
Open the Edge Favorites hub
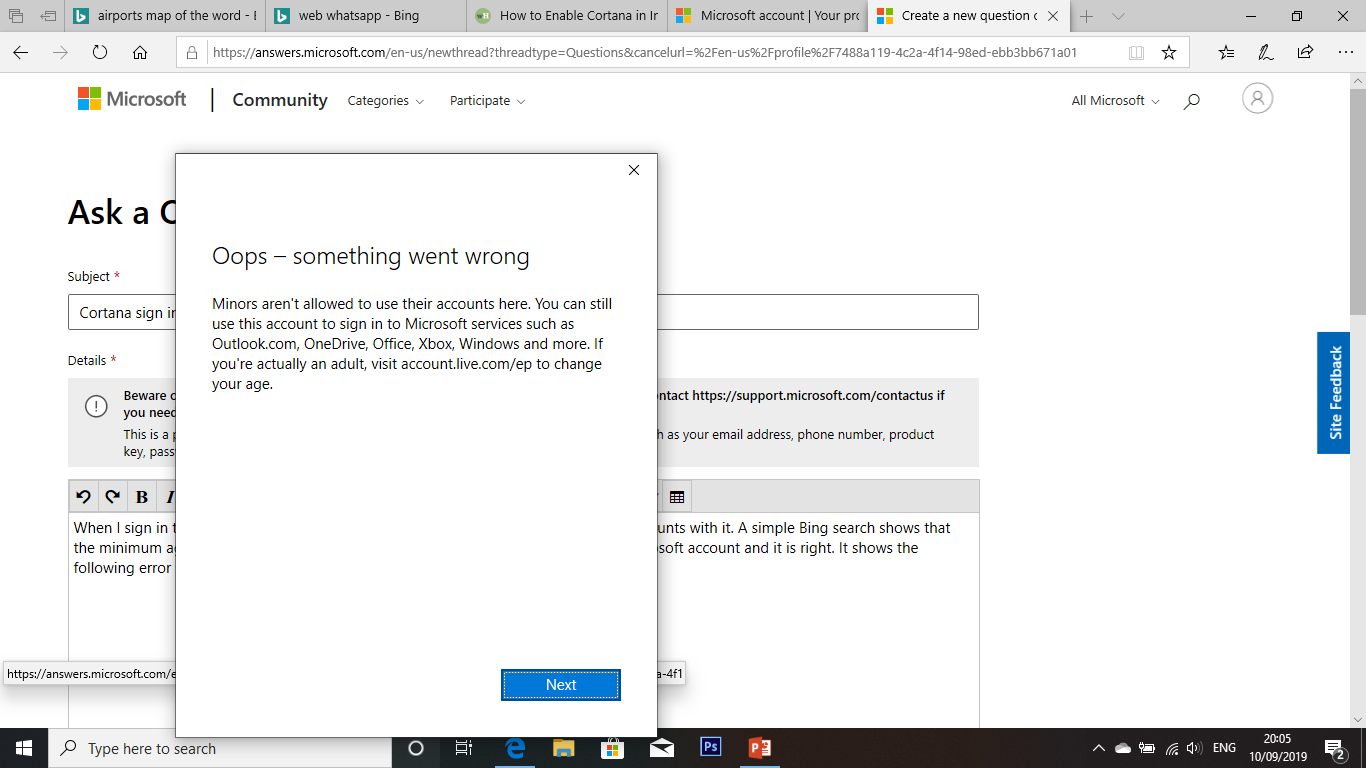coord(1227,53)
